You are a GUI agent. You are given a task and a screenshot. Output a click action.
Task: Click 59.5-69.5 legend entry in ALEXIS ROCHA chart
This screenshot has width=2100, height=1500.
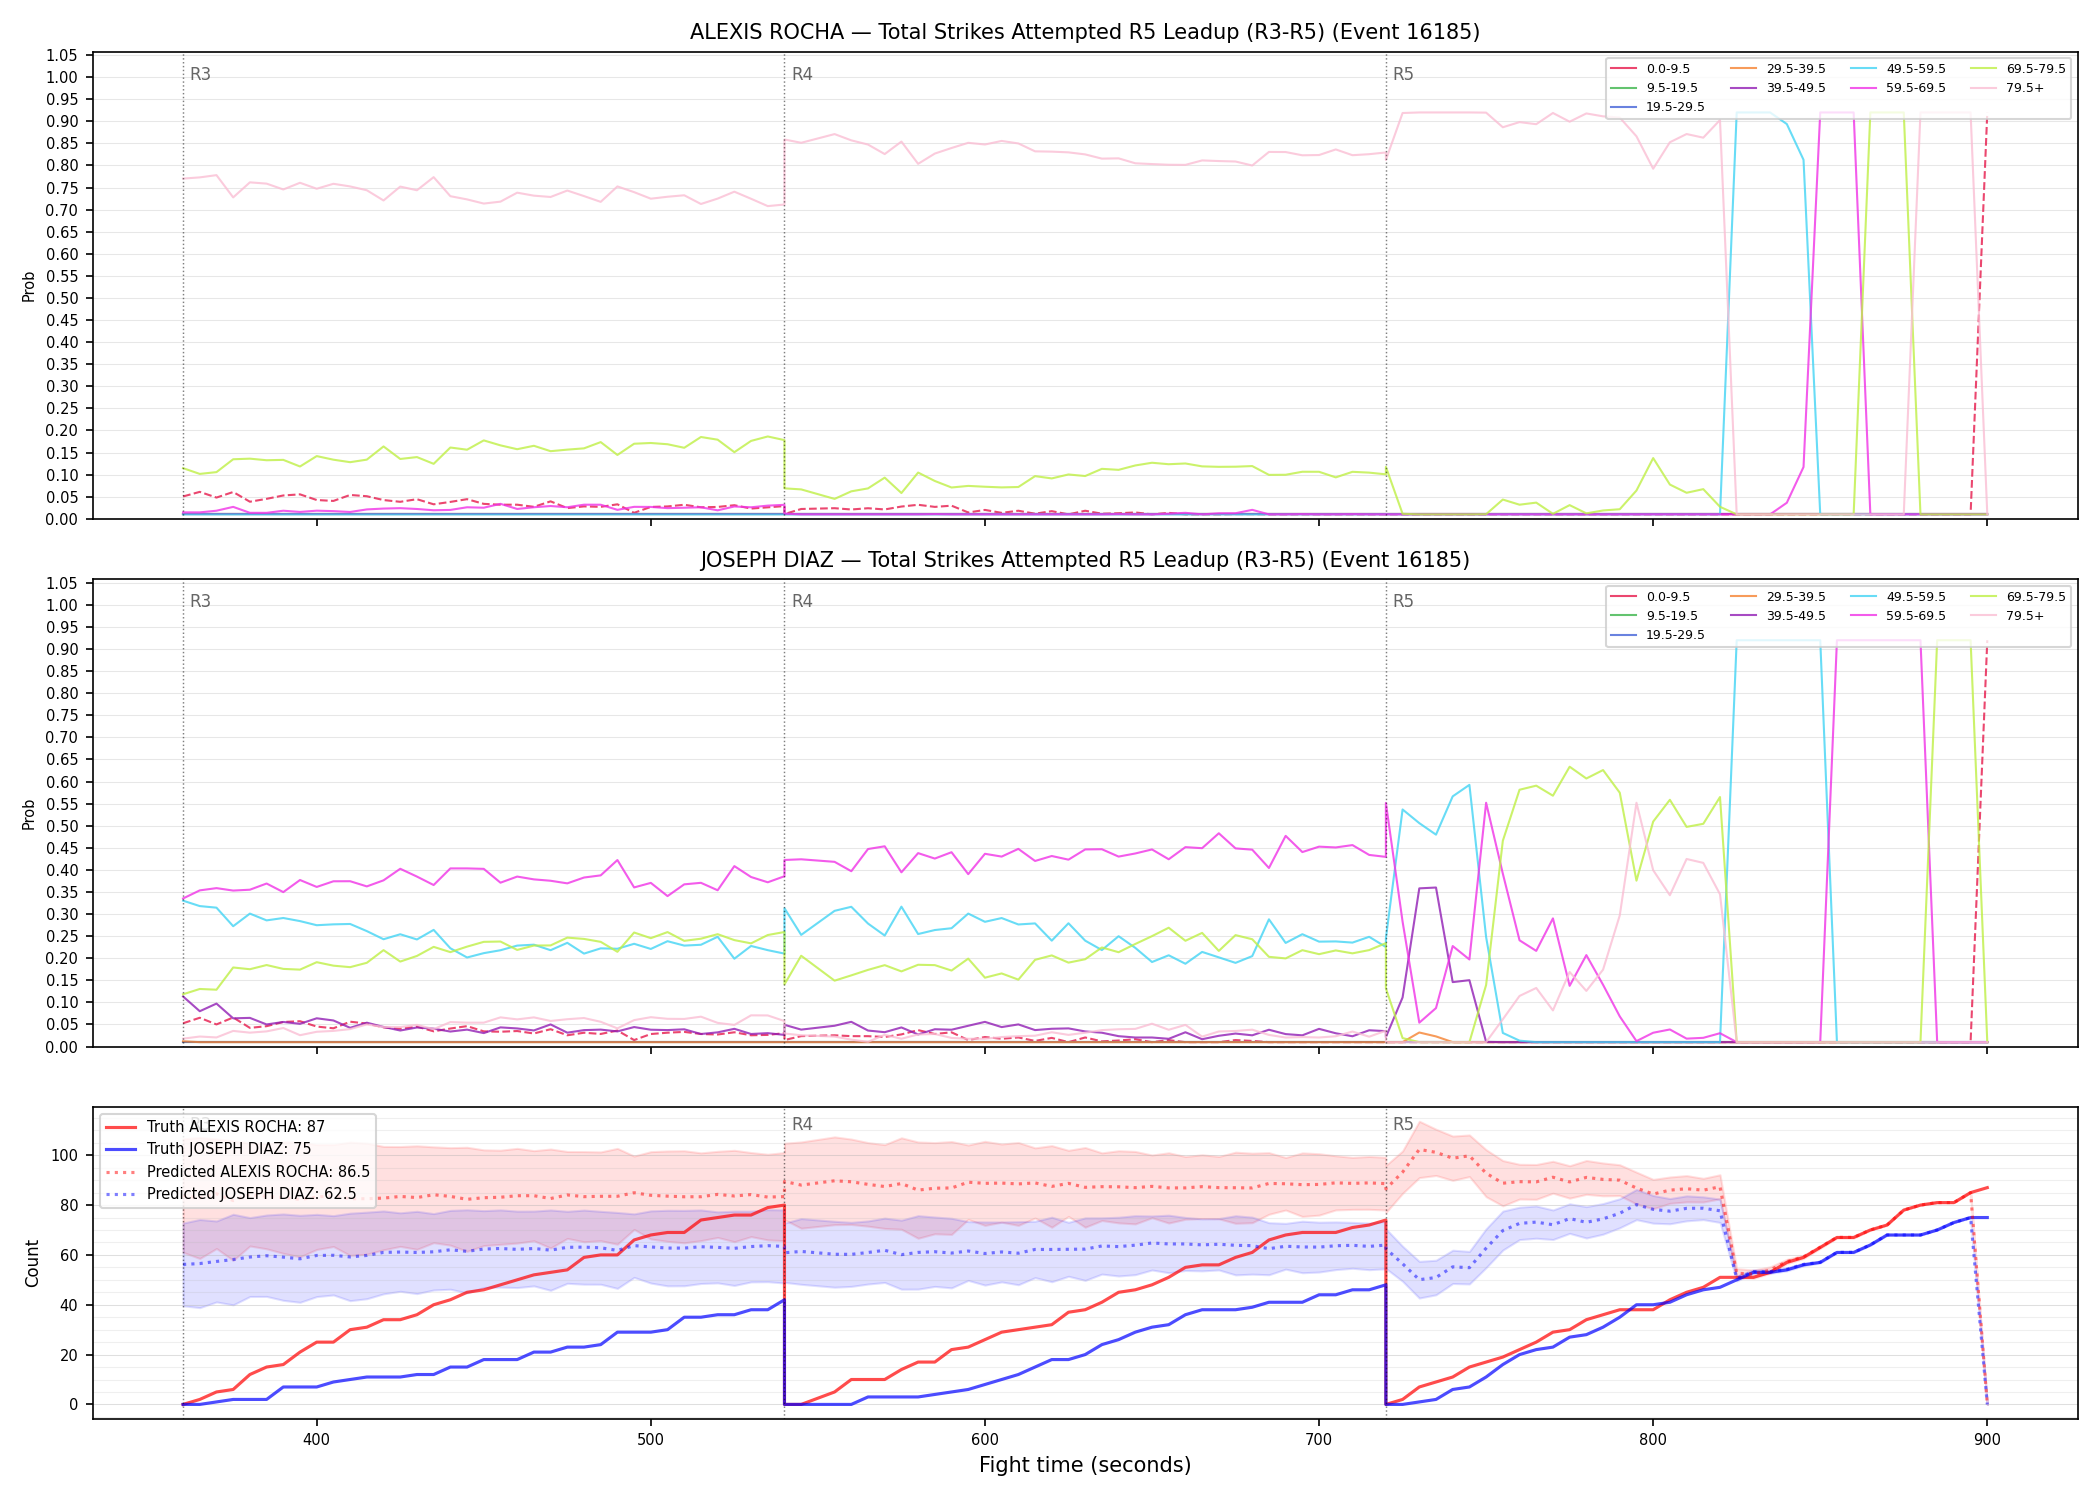(1898, 88)
